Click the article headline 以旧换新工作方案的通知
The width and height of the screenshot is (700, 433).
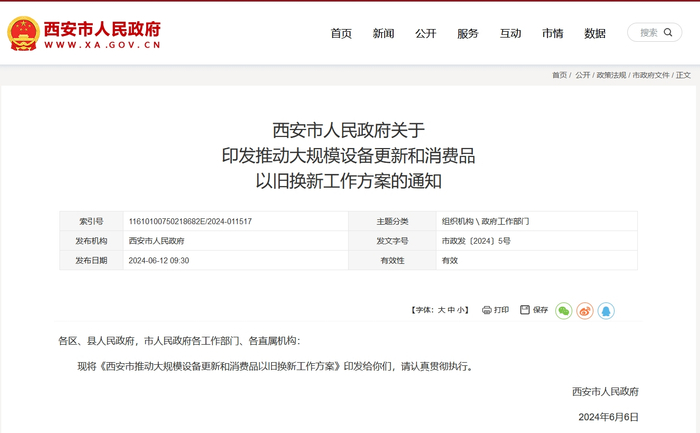tap(349, 181)
